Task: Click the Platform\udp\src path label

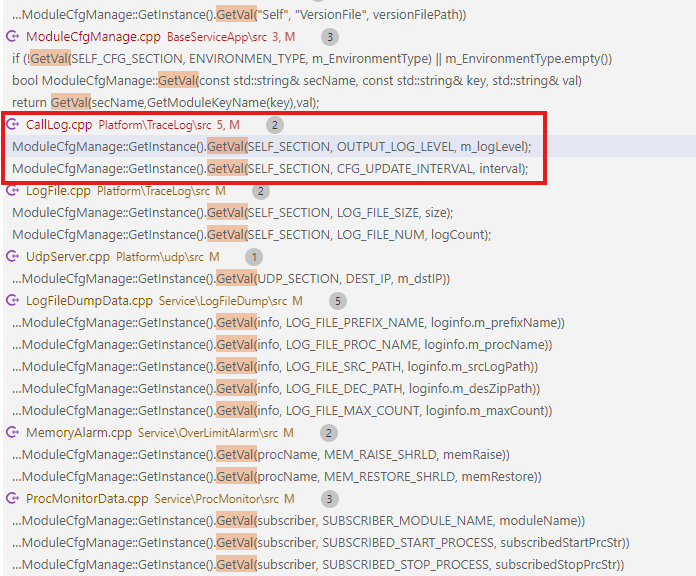Action: pyautogui.click(x=160, y=257)
